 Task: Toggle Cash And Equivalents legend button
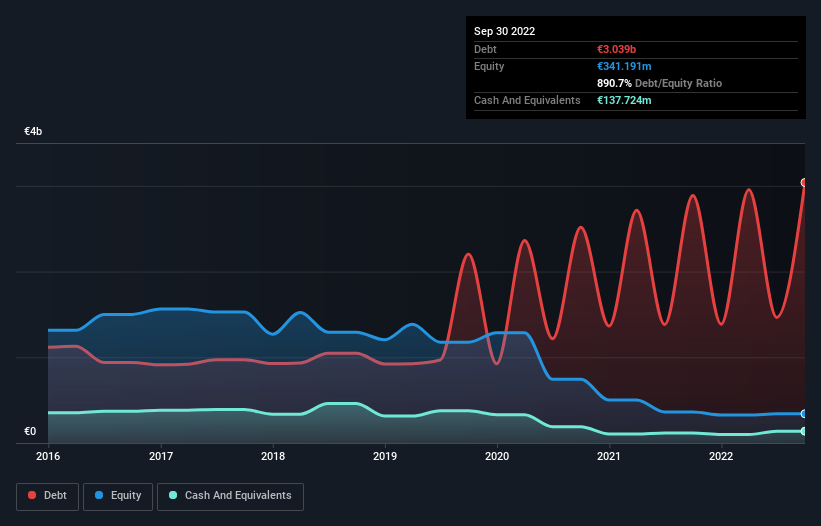pos(230,496)
